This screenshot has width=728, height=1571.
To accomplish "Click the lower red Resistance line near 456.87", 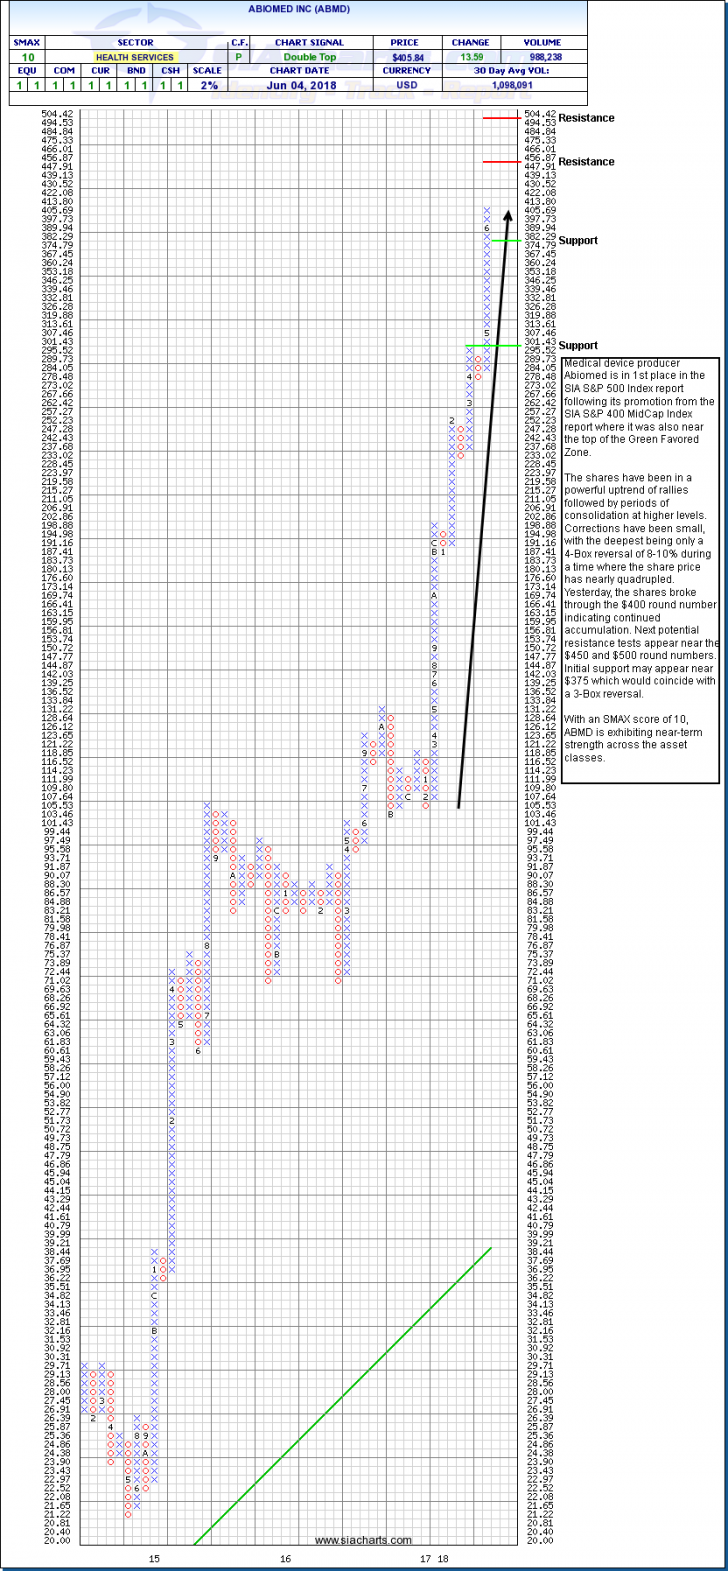I will 500,161.
